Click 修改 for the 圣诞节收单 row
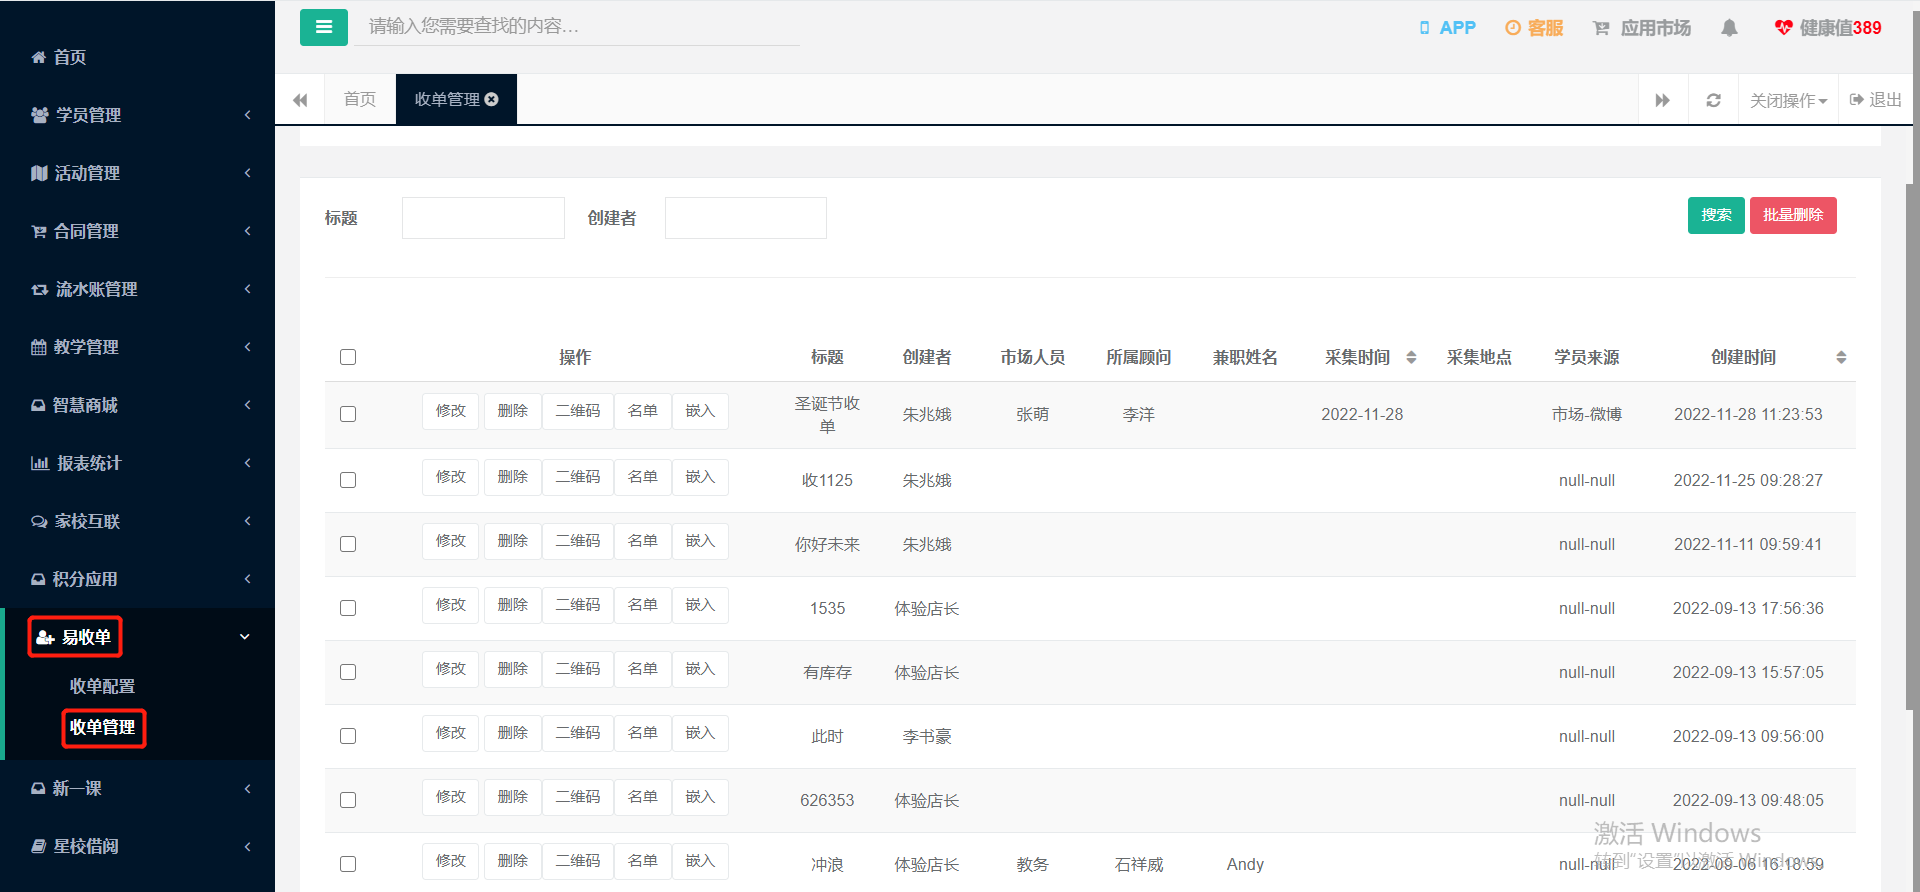 pyautogui.click(x=451, y=411)
